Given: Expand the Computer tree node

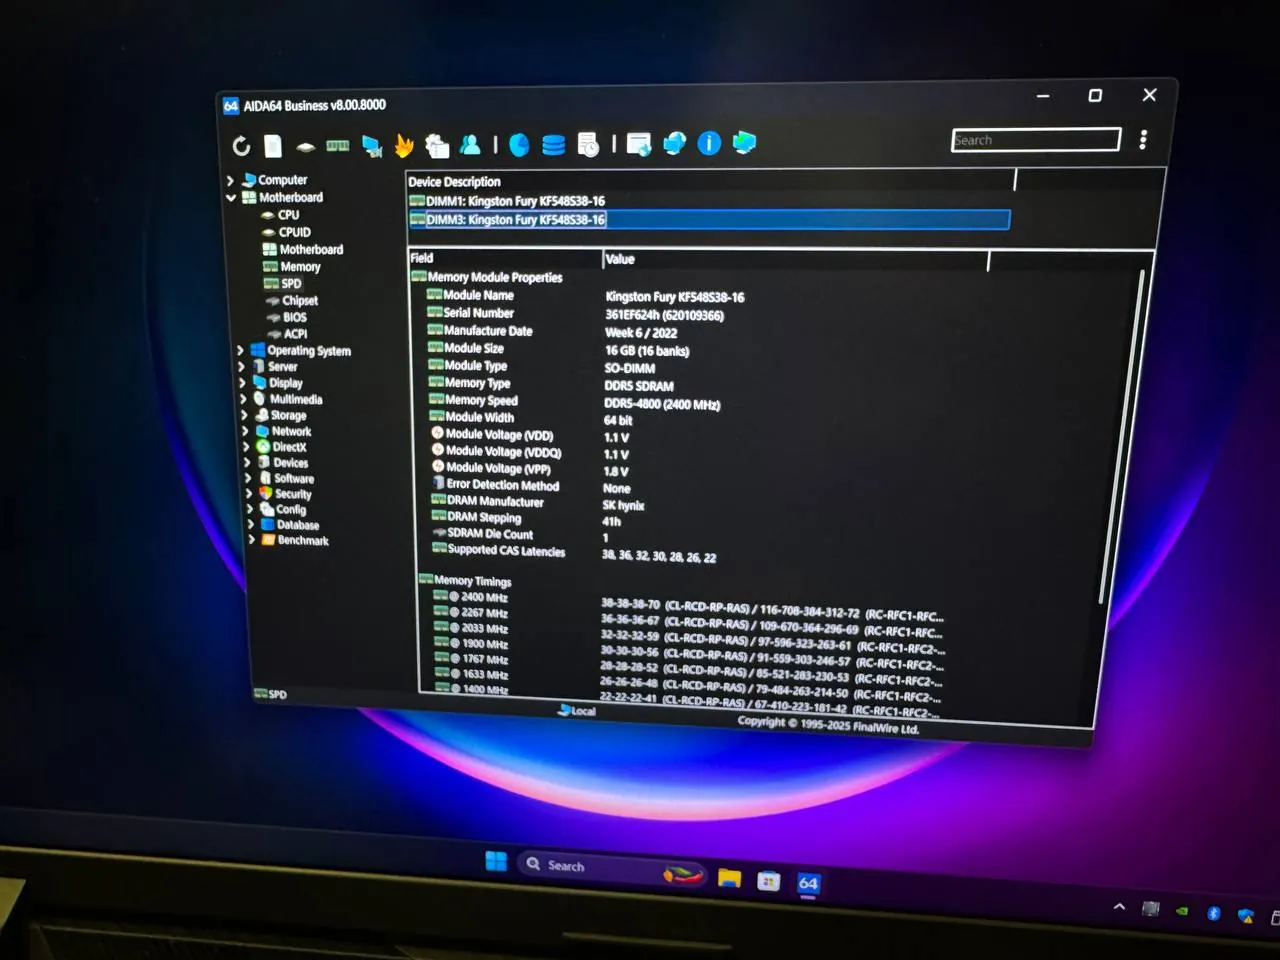Looking at the screenshot, I should (230, 181).
